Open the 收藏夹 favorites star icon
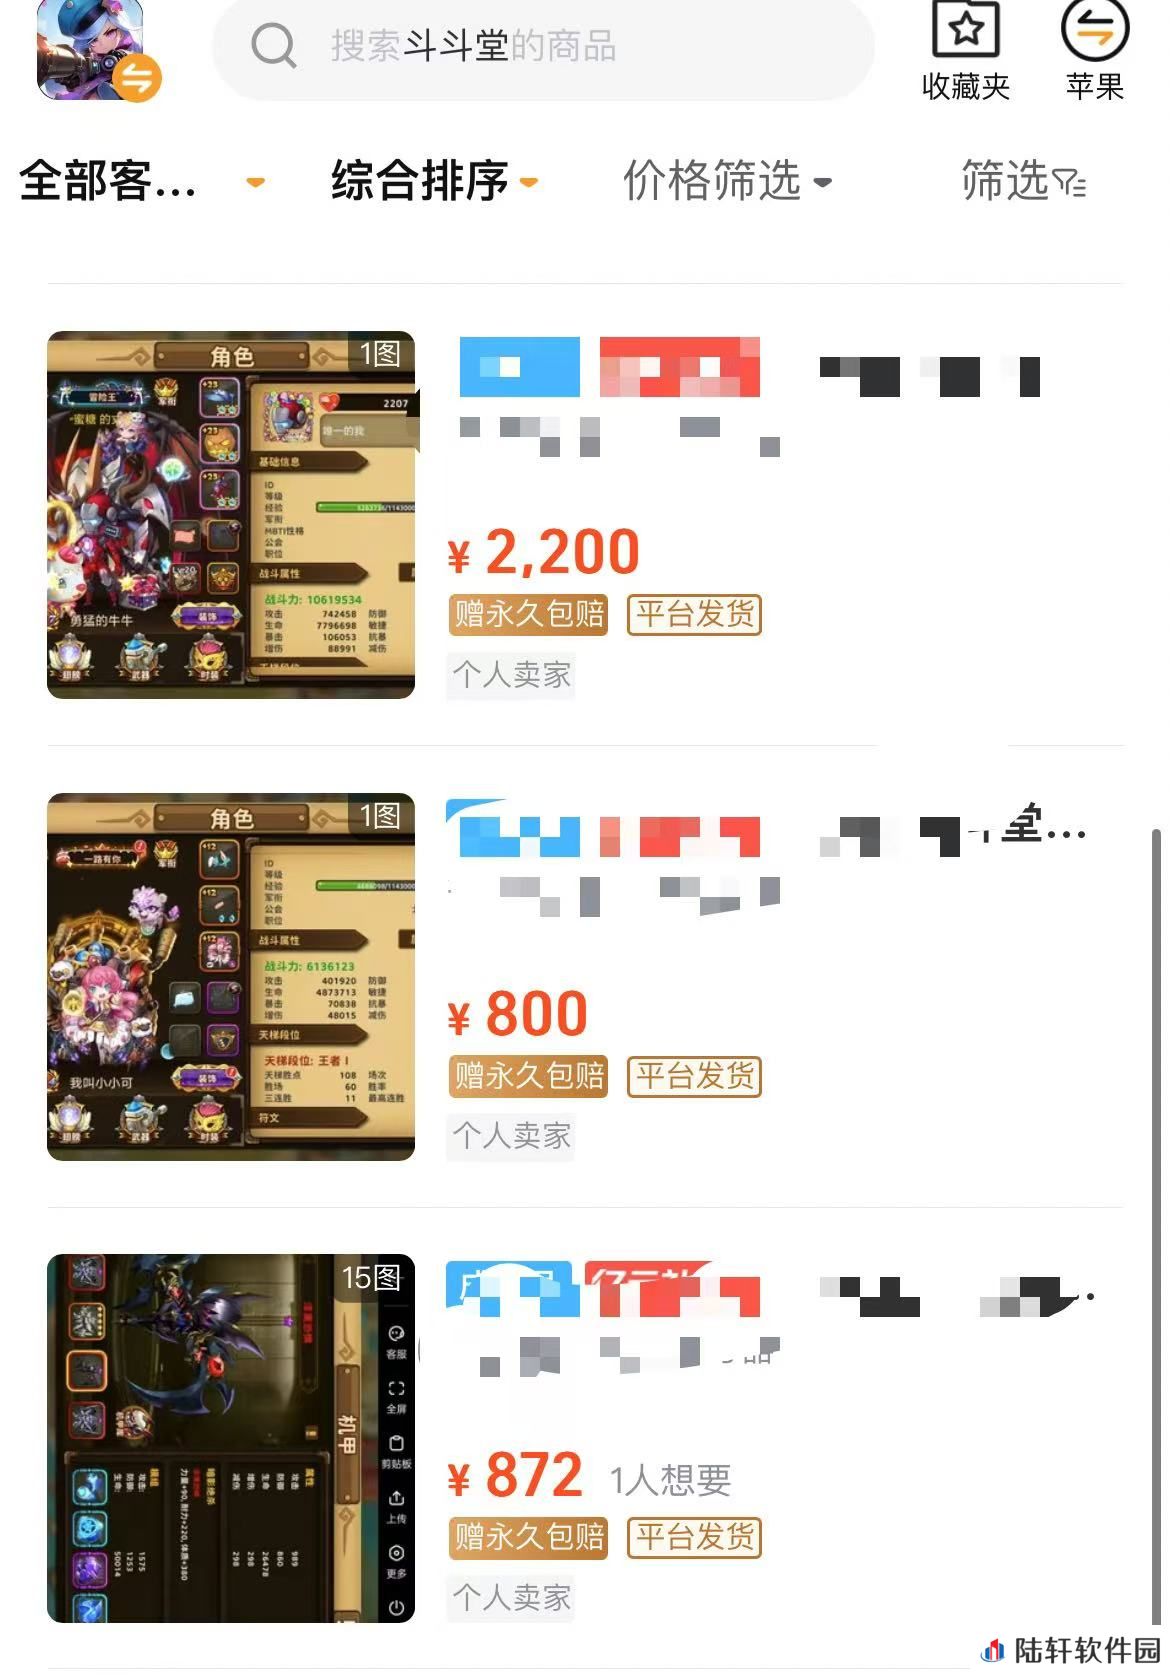Image resolution: width=1170 pixels, height=1675 pixels. [x=965, y=29]
